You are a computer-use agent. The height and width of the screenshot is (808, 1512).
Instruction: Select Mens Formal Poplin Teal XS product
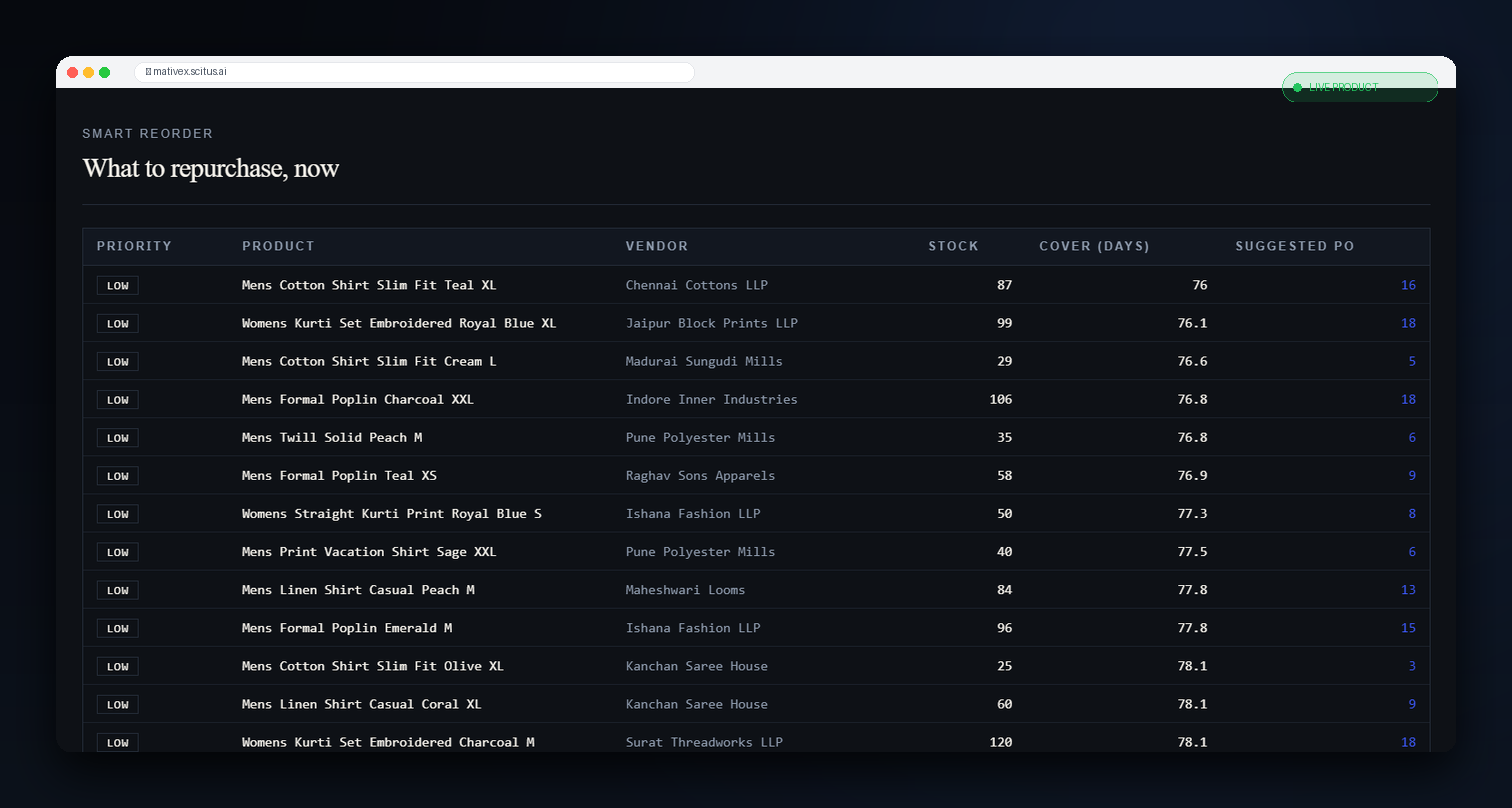pos(339,475)
